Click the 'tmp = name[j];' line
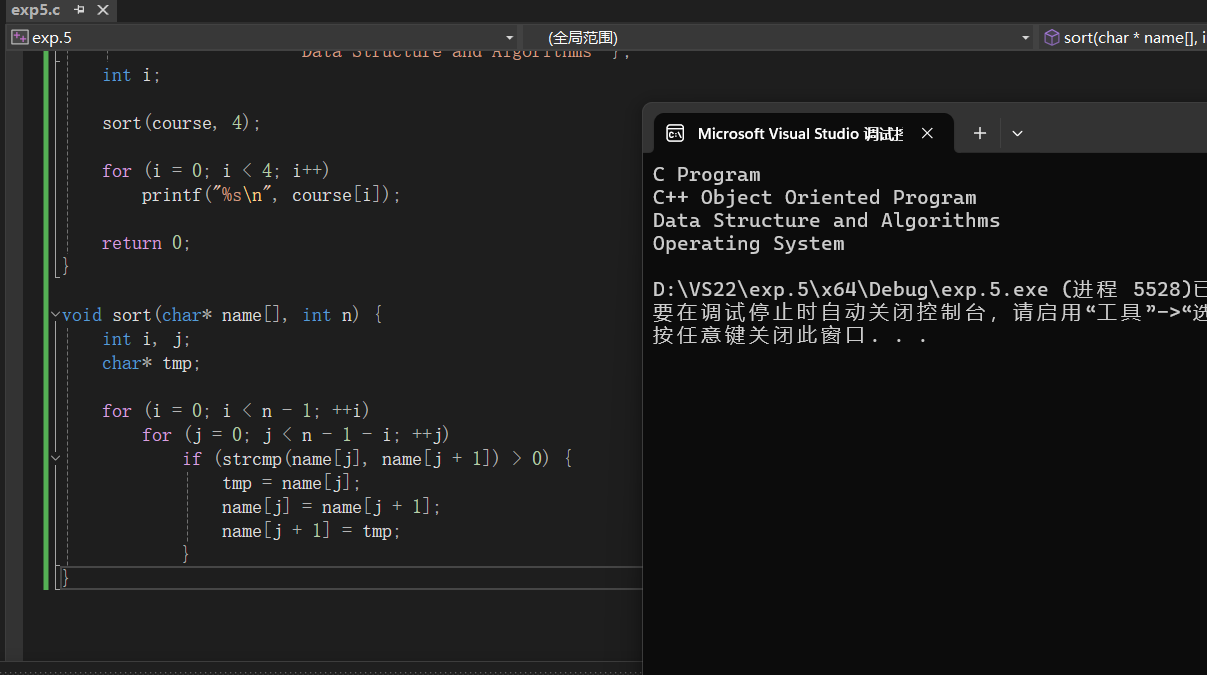 [x=291, y=483]
